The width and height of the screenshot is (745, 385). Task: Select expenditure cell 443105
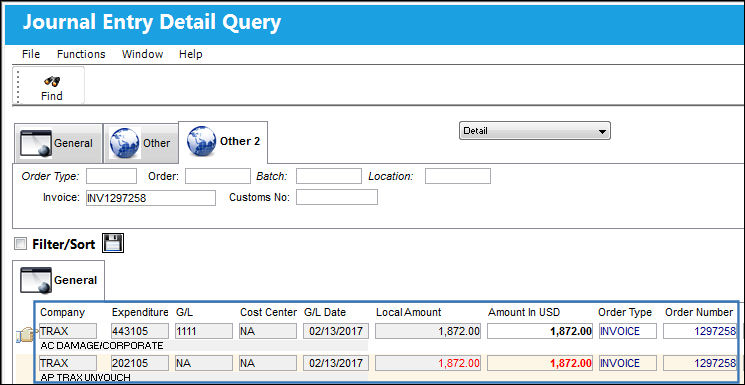140,331
